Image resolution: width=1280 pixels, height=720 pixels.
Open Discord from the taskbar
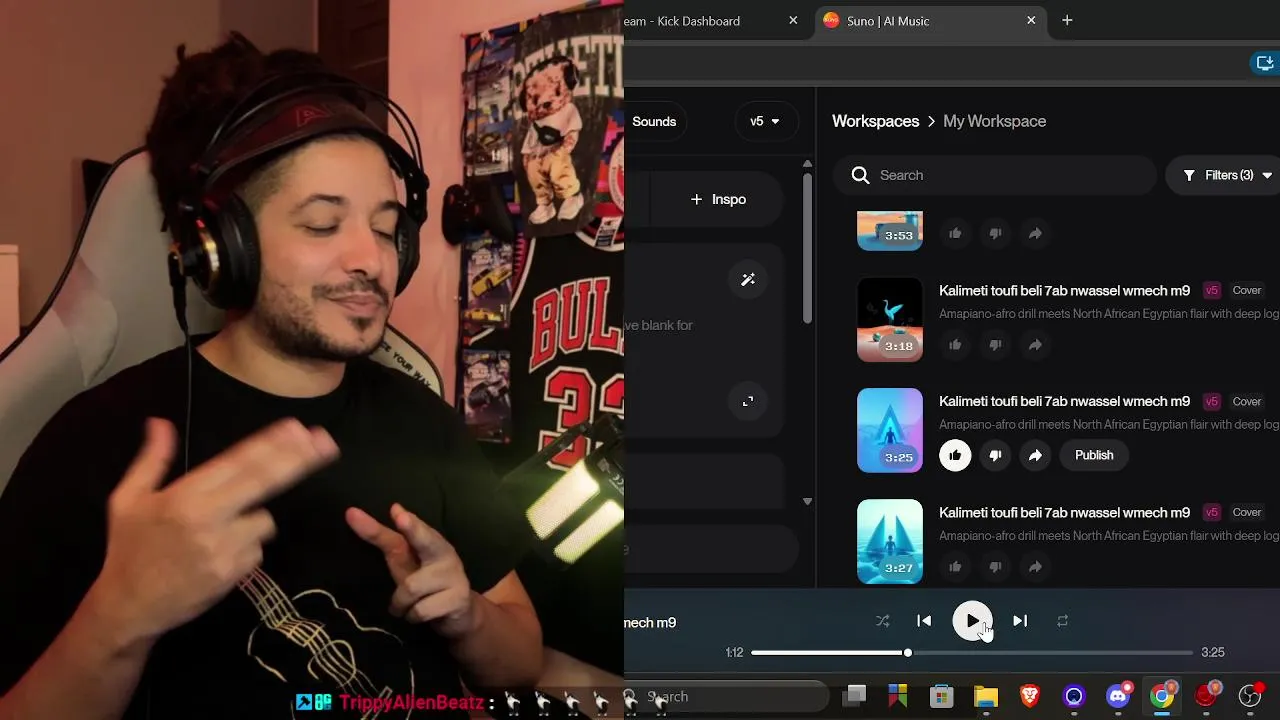click(x=1118, y=696)
